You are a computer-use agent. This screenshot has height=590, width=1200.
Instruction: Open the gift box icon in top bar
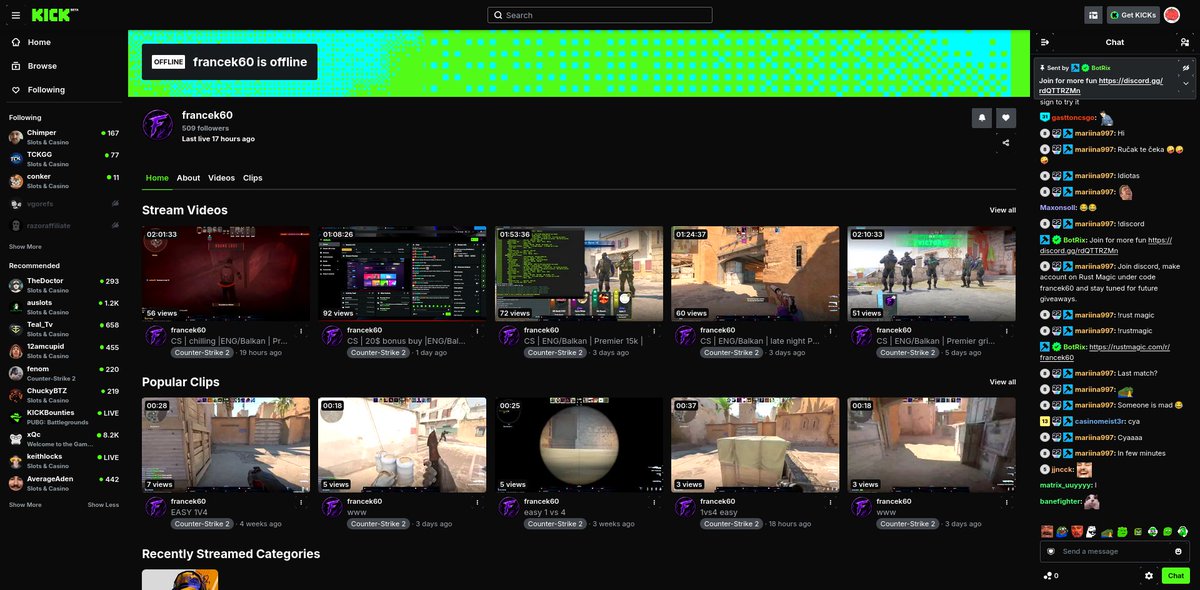click(x=1093, y=15)
